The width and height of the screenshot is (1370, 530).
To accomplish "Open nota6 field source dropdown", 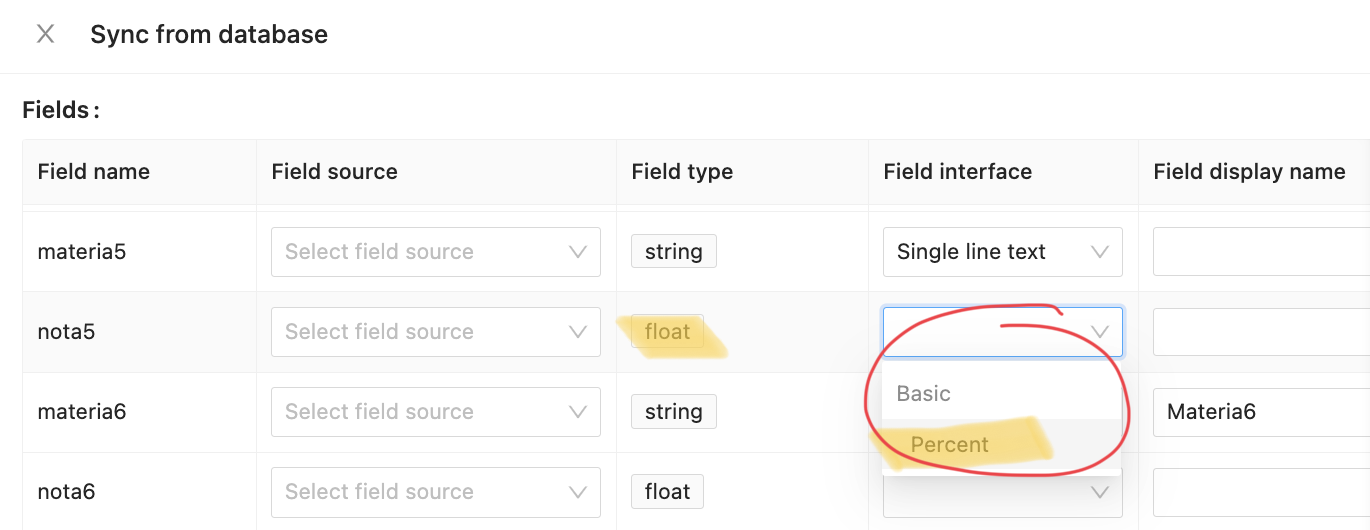I will point(420,492).
